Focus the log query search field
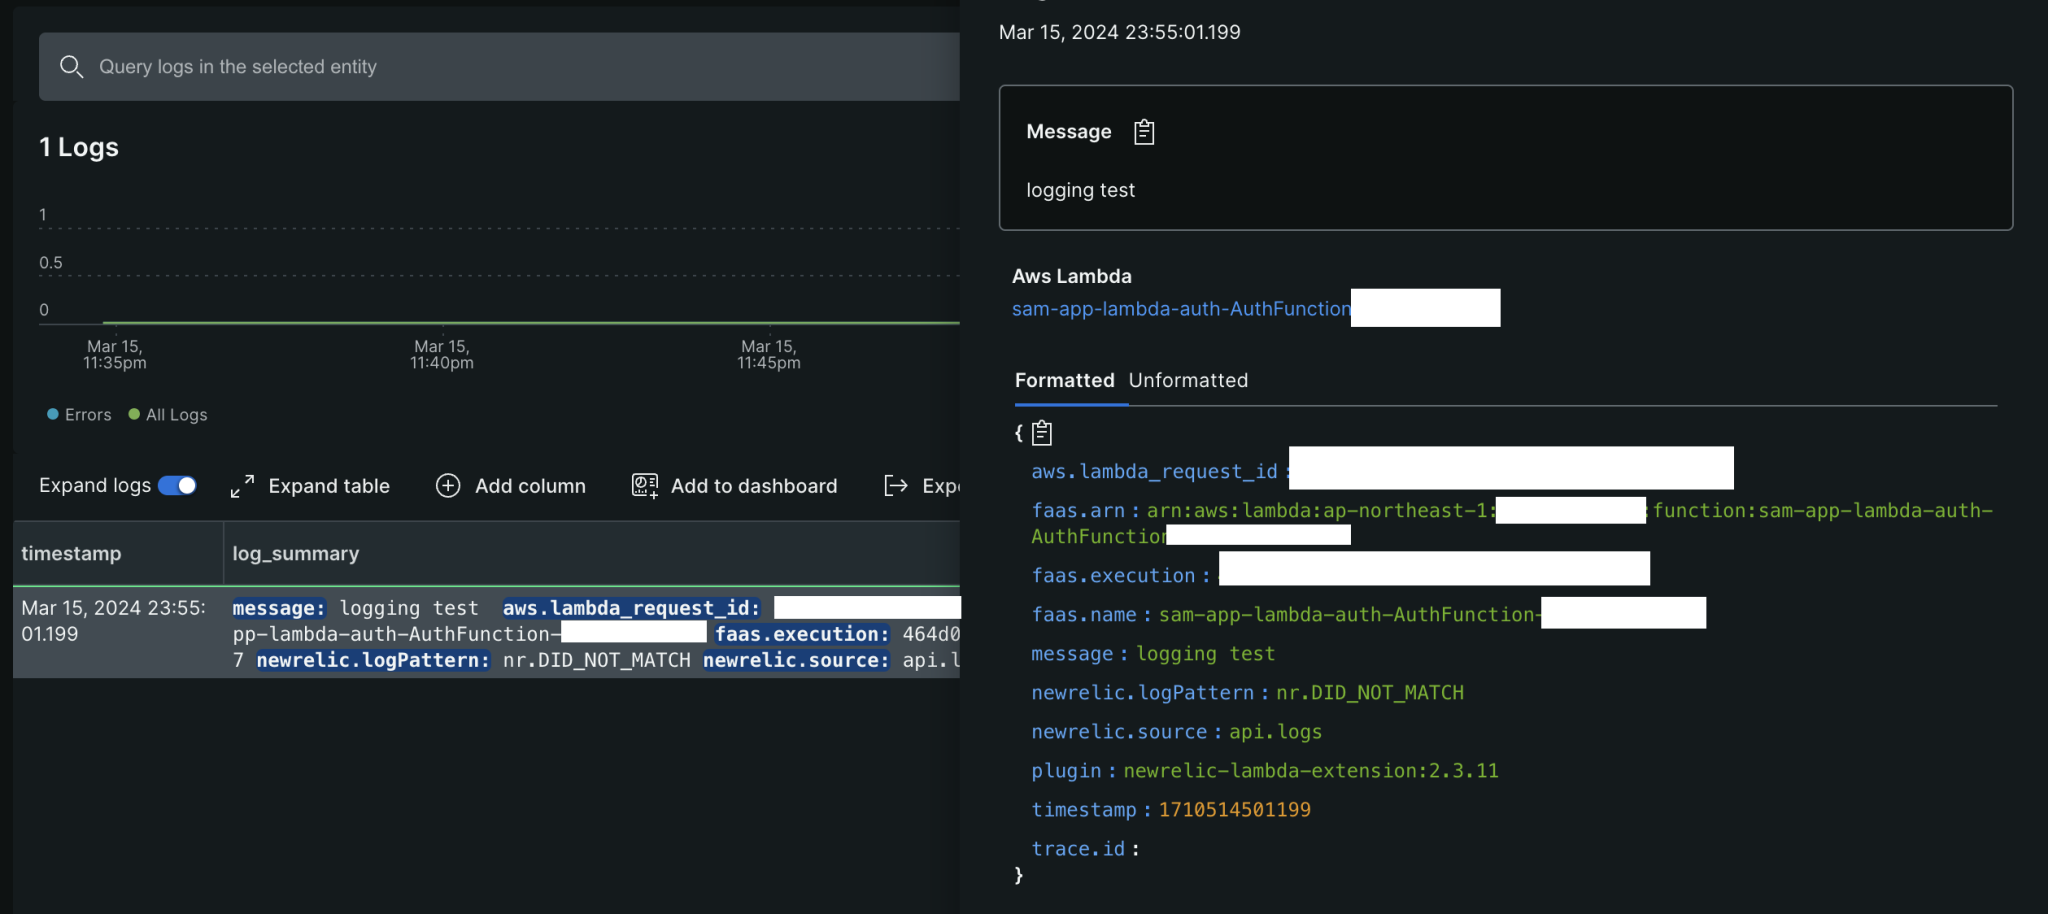The height and width of the screenshot is (914, 2048). (499, 67)
